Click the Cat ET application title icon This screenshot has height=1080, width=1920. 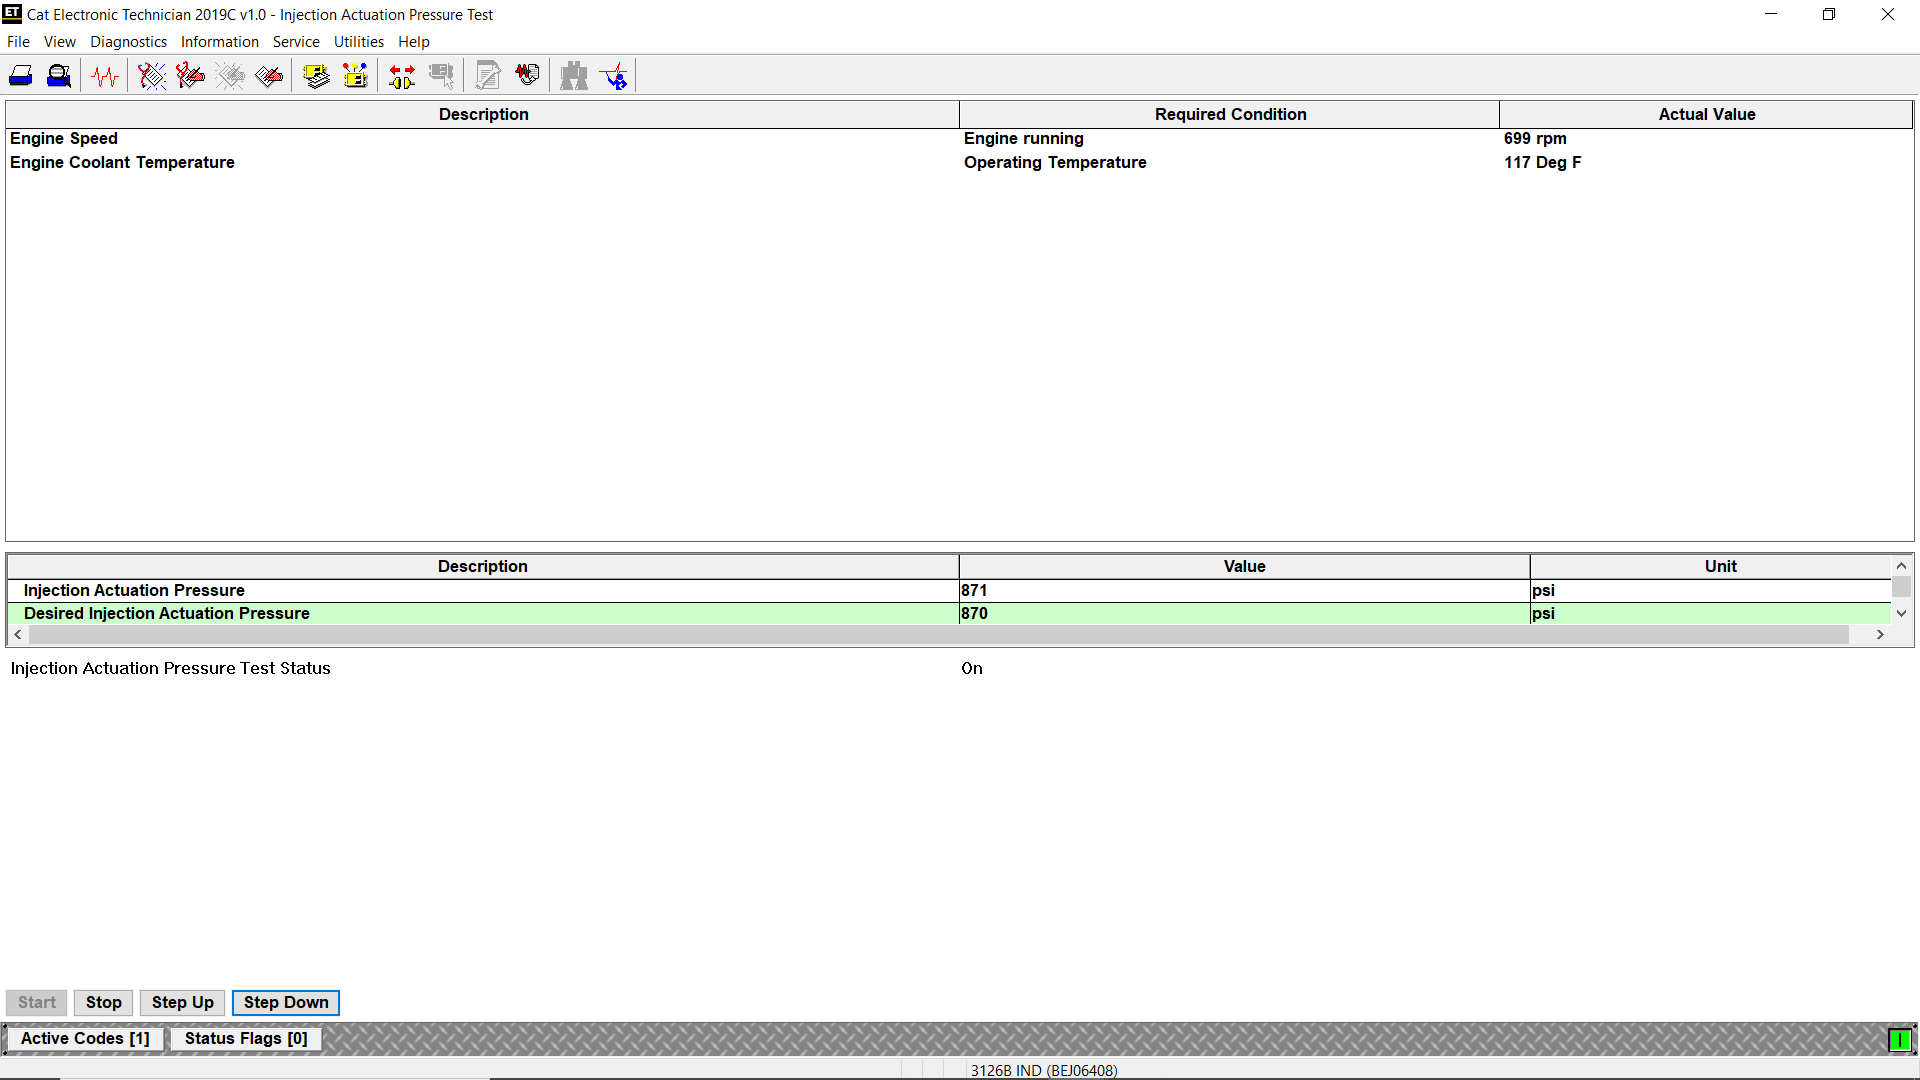(x=12, y=14)
